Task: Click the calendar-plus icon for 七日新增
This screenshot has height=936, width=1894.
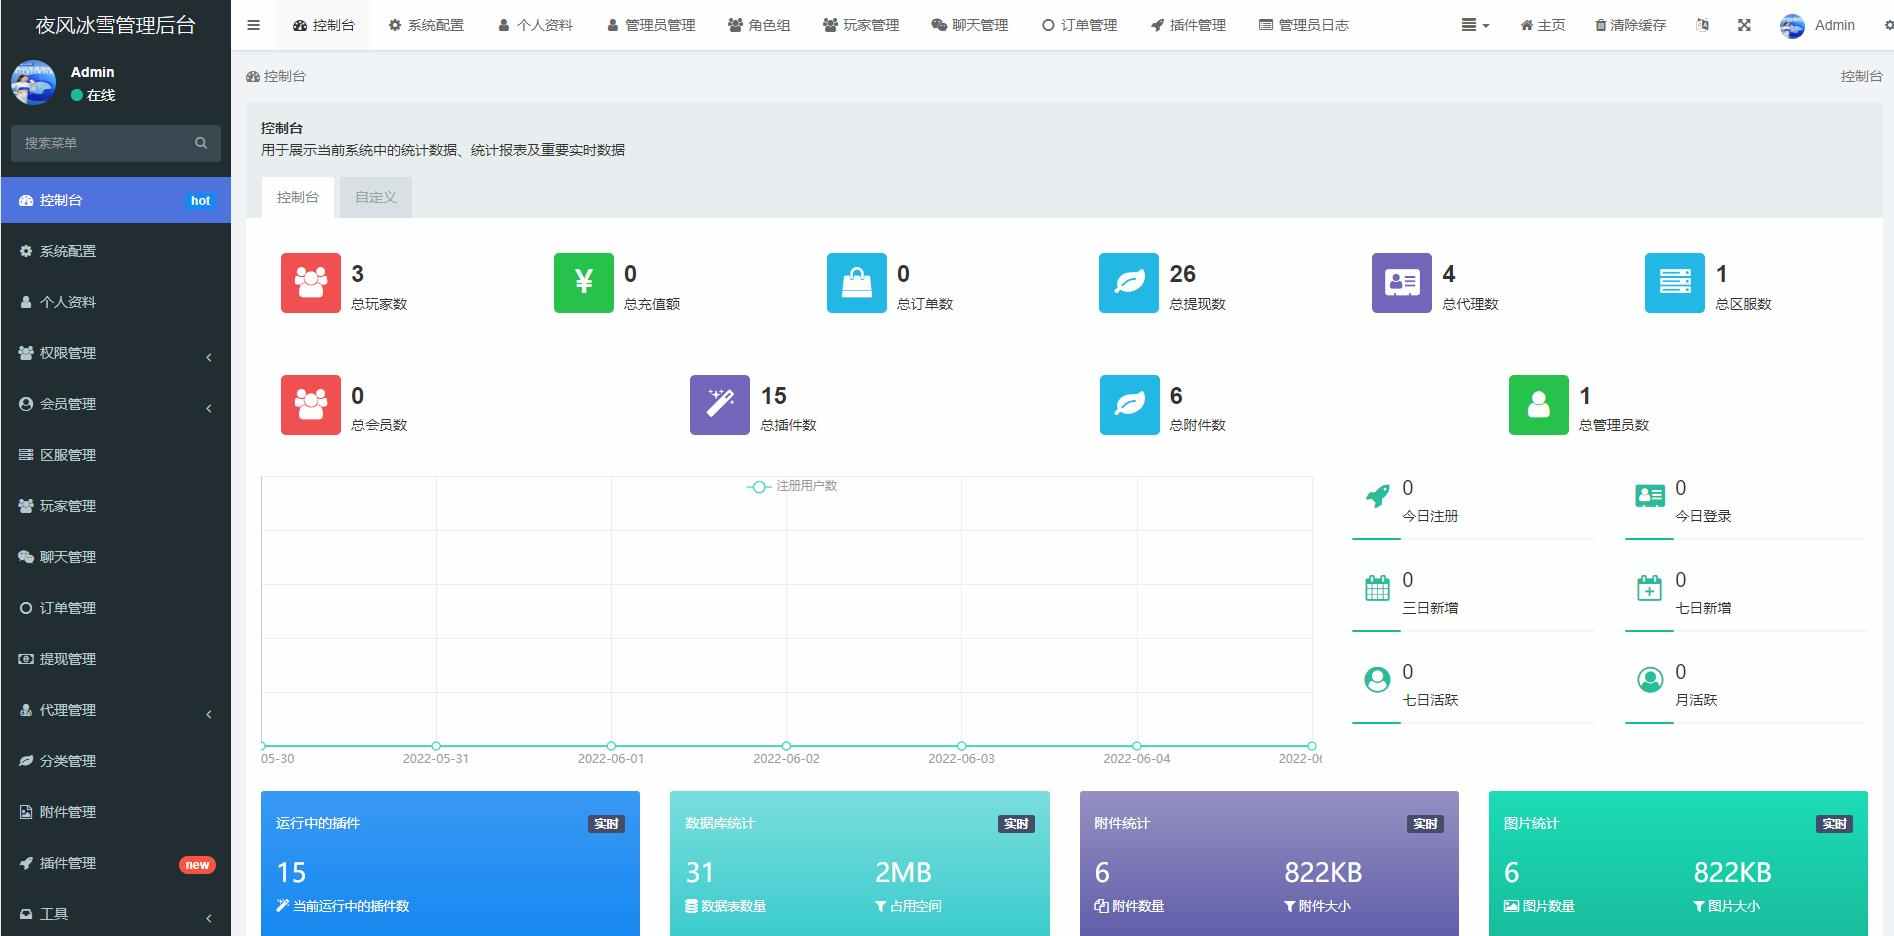Action: tap(1650, 588)
